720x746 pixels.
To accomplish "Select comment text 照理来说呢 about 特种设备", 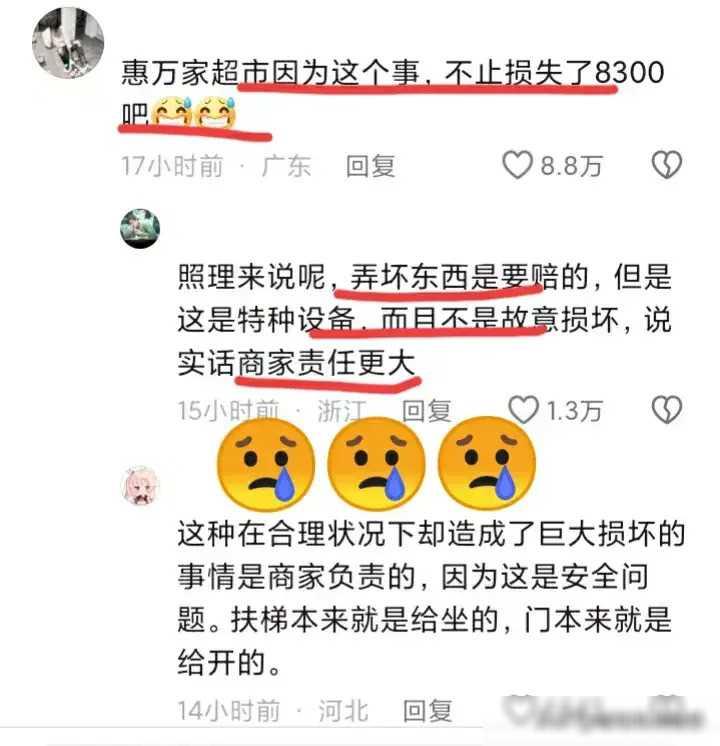I will point(424,319).
